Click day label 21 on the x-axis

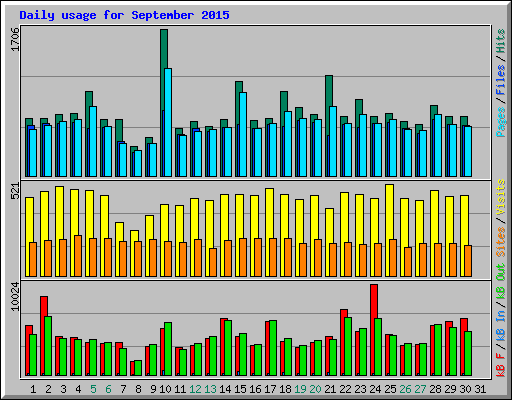[330, 389]
